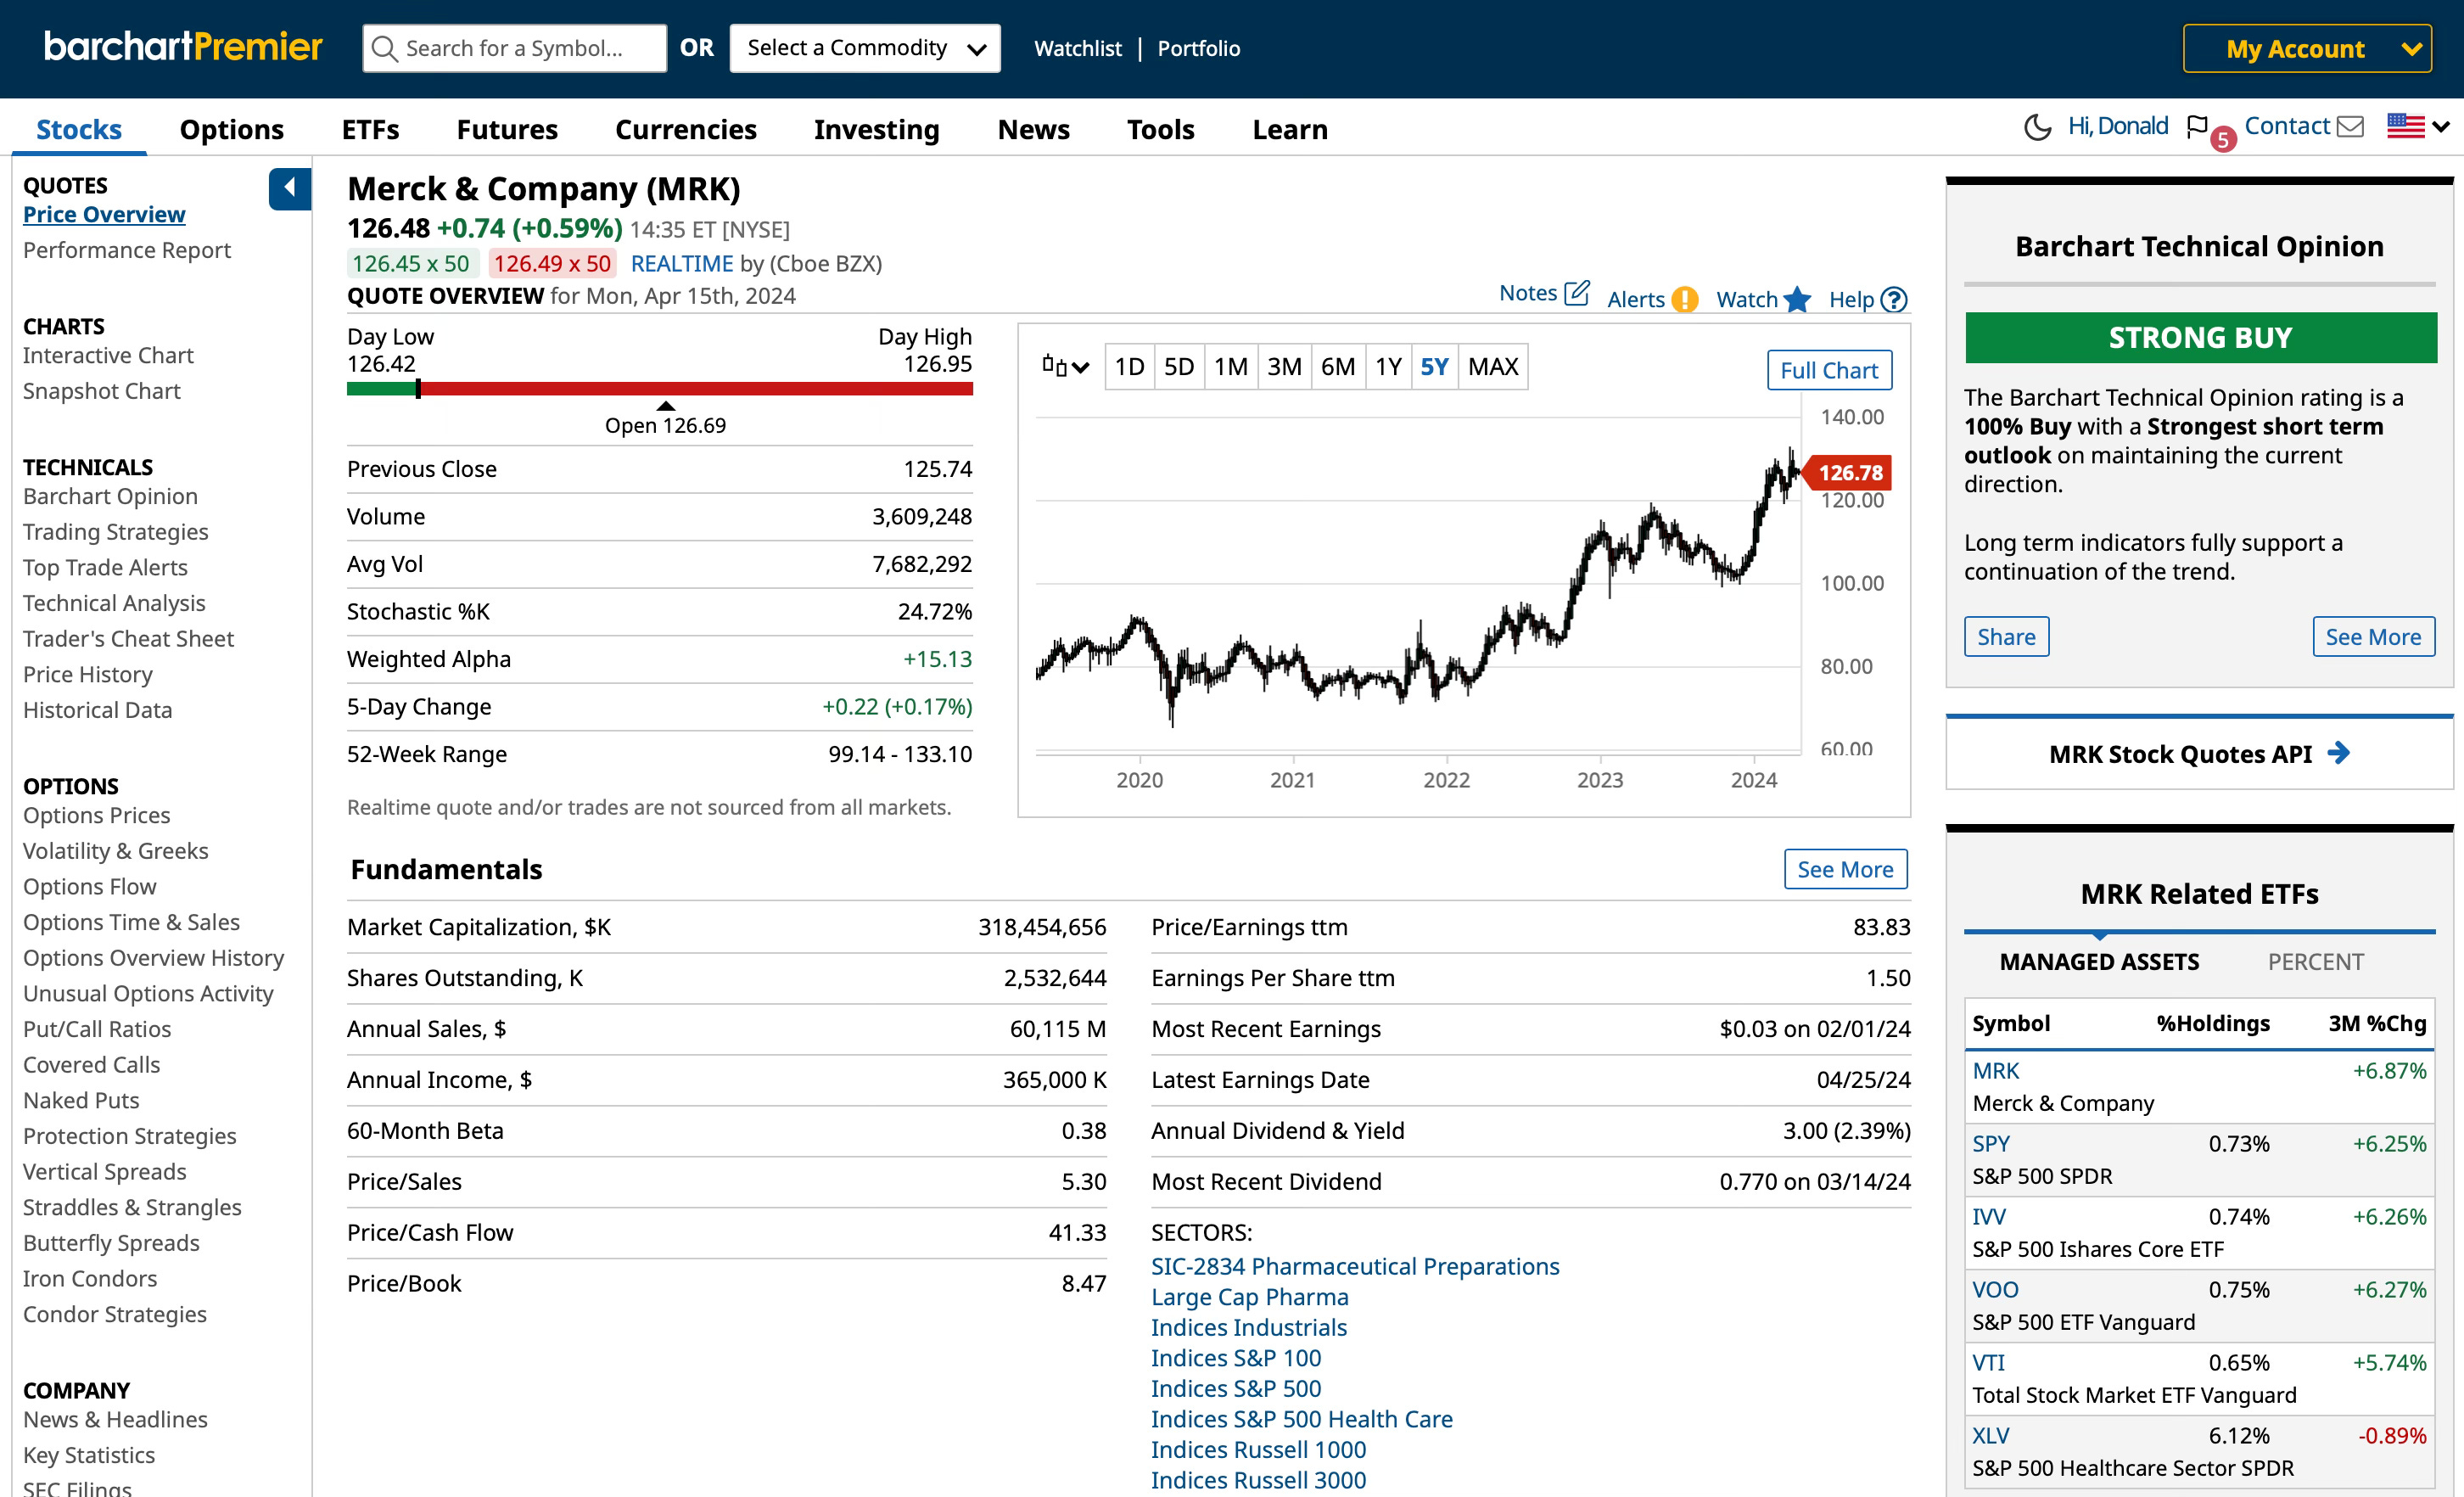The image size is (2464, 1497).
Task: Click the Open 126.69 triangle marker
Action: pos(665,406)
